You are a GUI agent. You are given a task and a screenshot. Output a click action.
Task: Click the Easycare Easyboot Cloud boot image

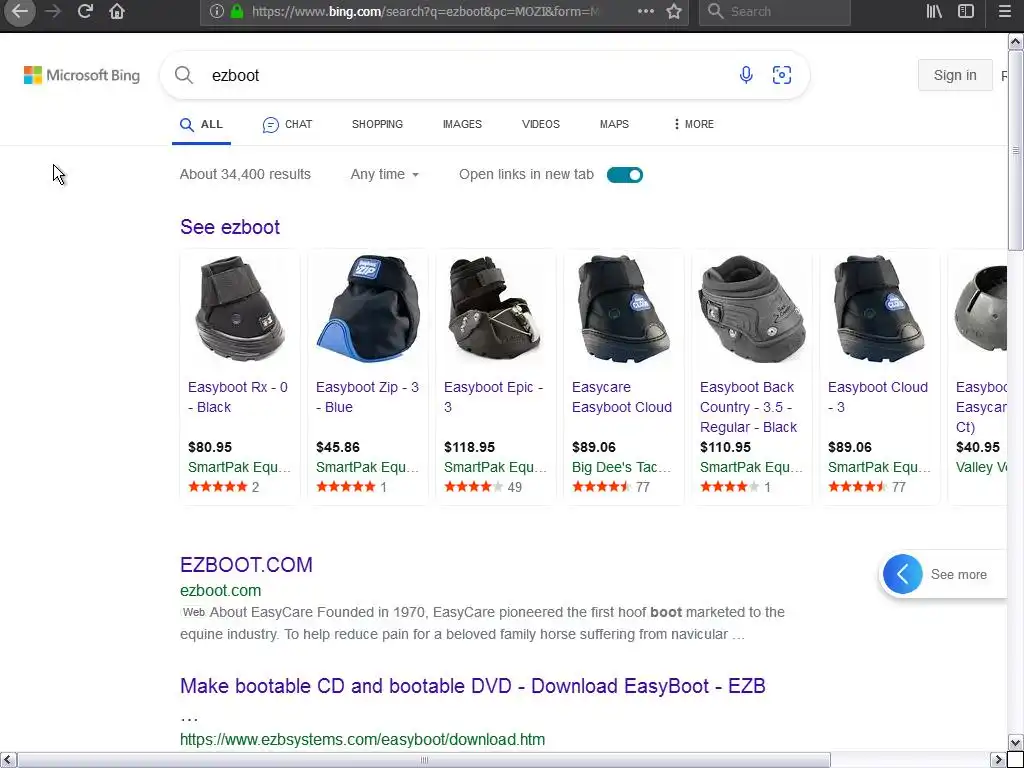(624, 309)
